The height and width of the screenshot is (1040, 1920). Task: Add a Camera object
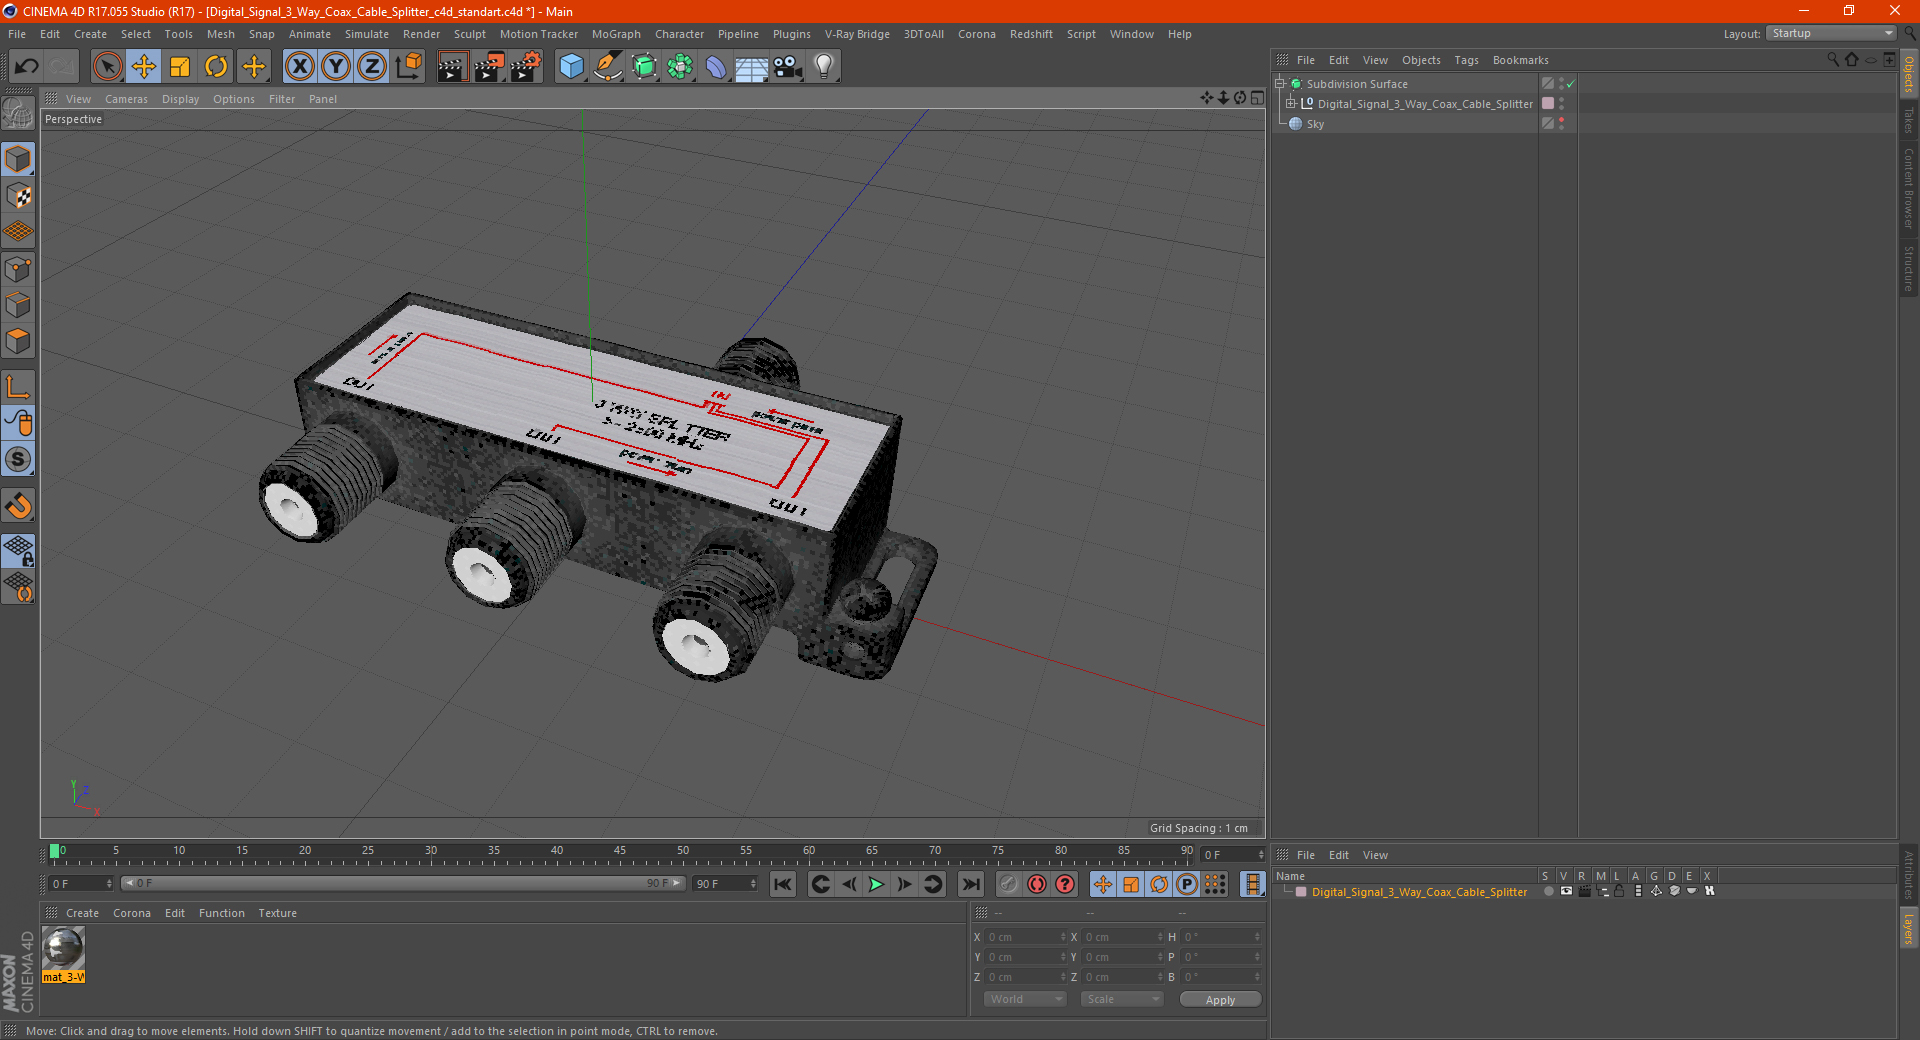(x=787, y=67)
